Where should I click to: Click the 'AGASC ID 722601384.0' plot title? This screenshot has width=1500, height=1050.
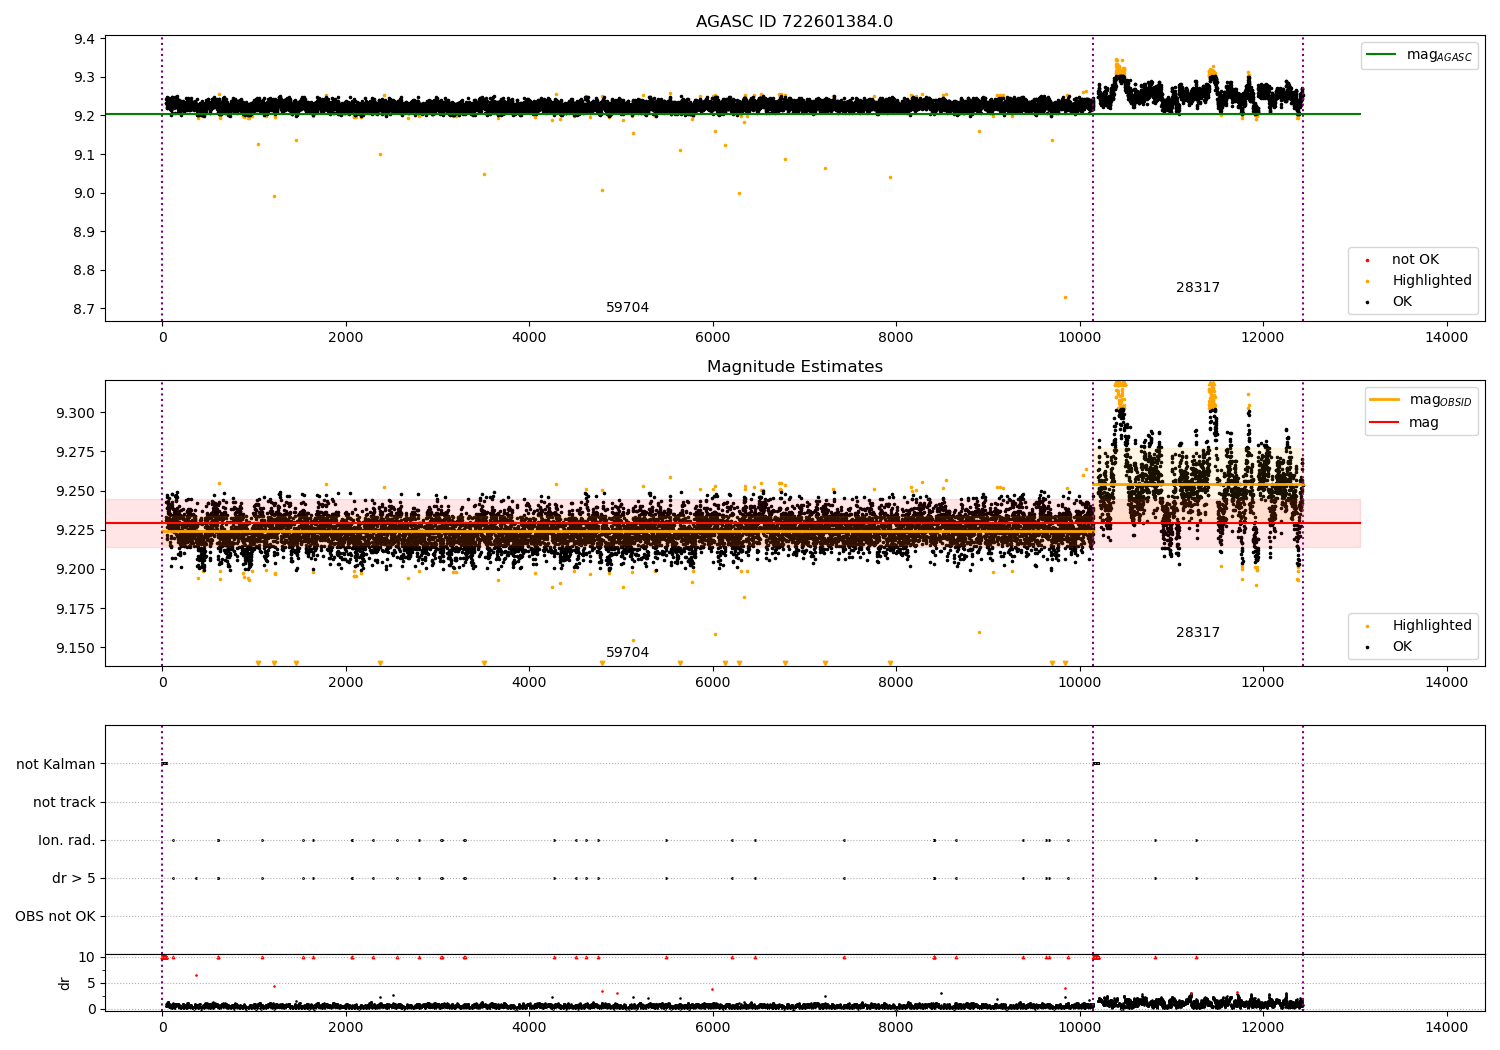click(794, 22)
